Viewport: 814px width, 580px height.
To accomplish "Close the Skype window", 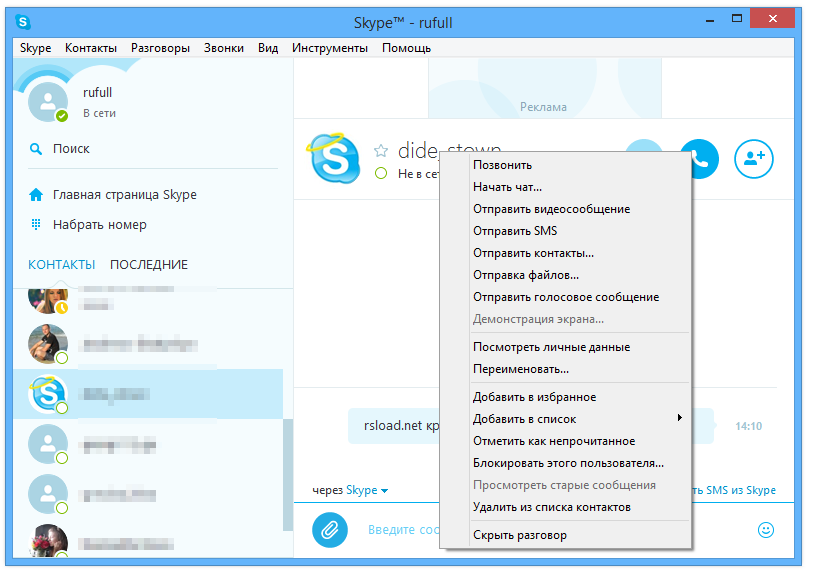I will (x=772, y=19).
